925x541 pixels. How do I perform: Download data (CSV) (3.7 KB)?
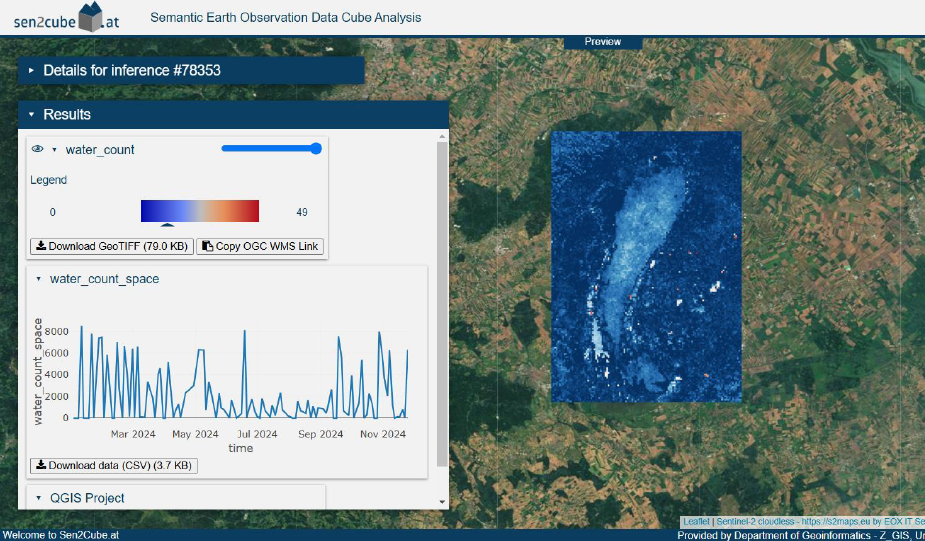(x=115, y=465)
